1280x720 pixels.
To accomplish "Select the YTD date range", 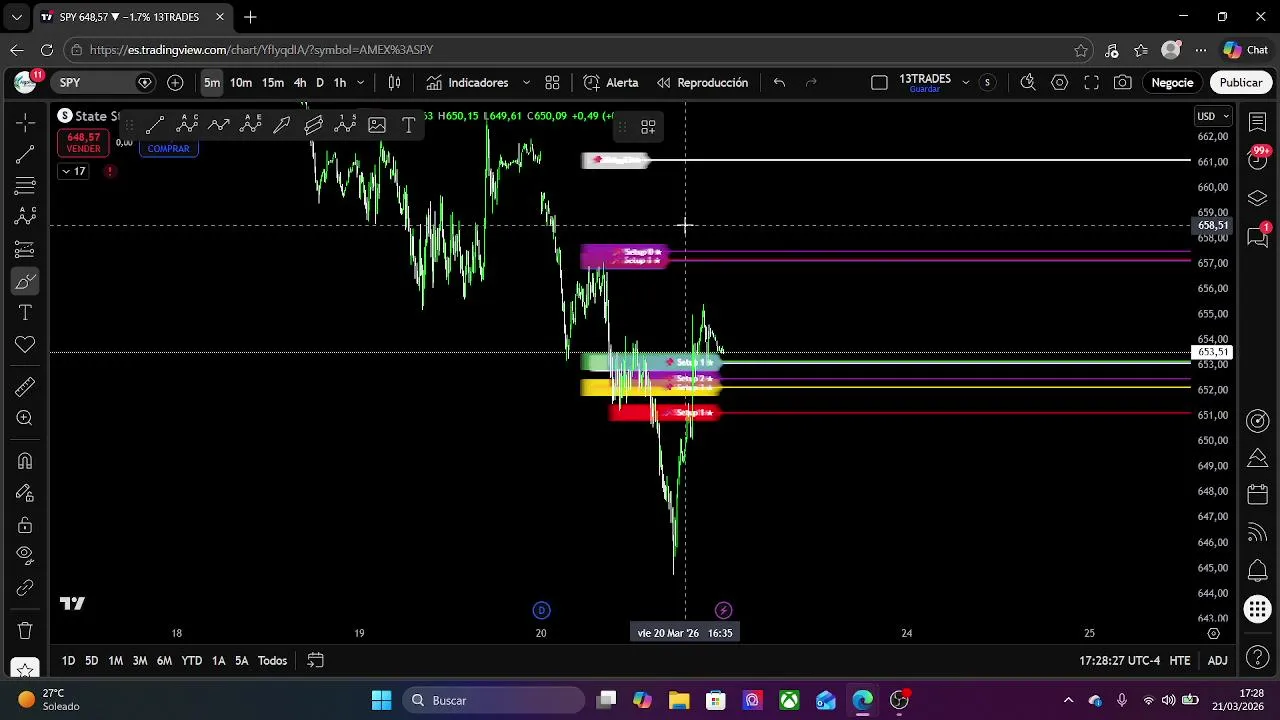I will [x=192, y=661].
